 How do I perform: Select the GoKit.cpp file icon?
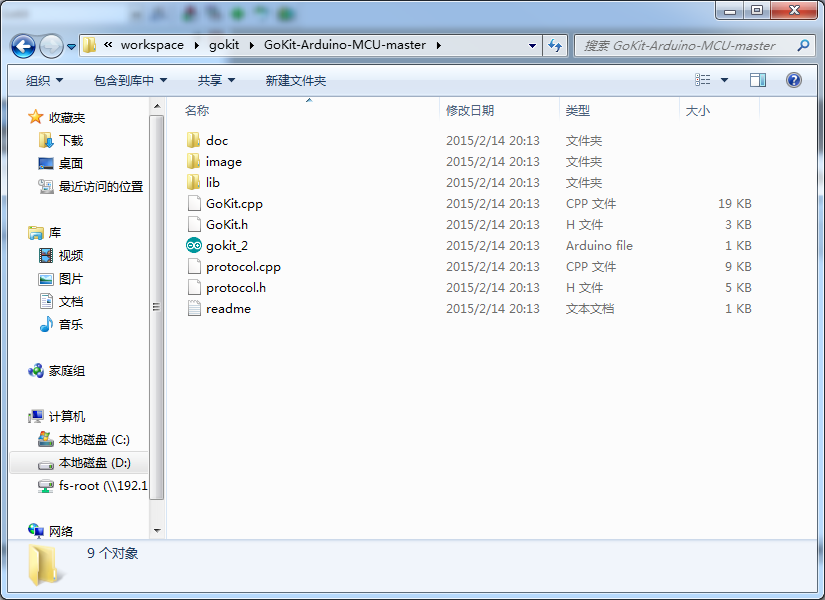tap(194, 203)
